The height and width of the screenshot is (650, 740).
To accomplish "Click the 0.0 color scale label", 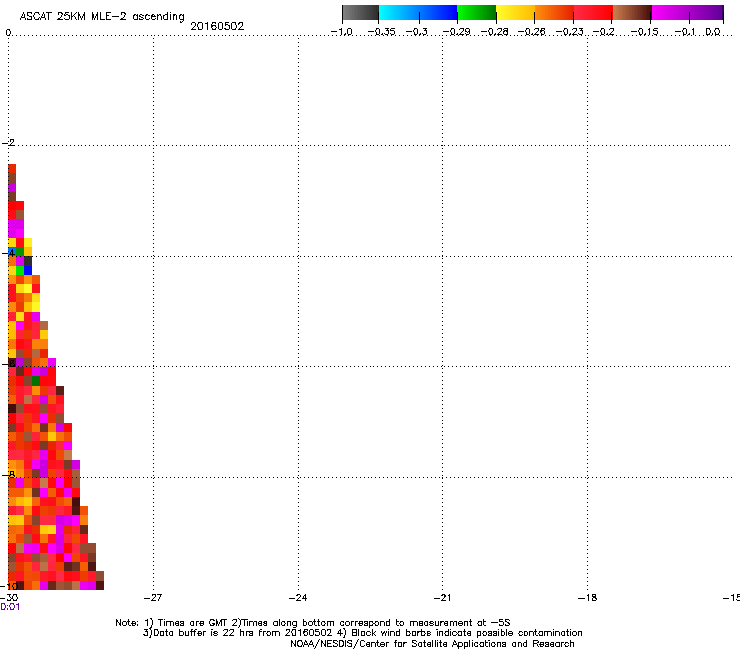I will pos(713,32).
